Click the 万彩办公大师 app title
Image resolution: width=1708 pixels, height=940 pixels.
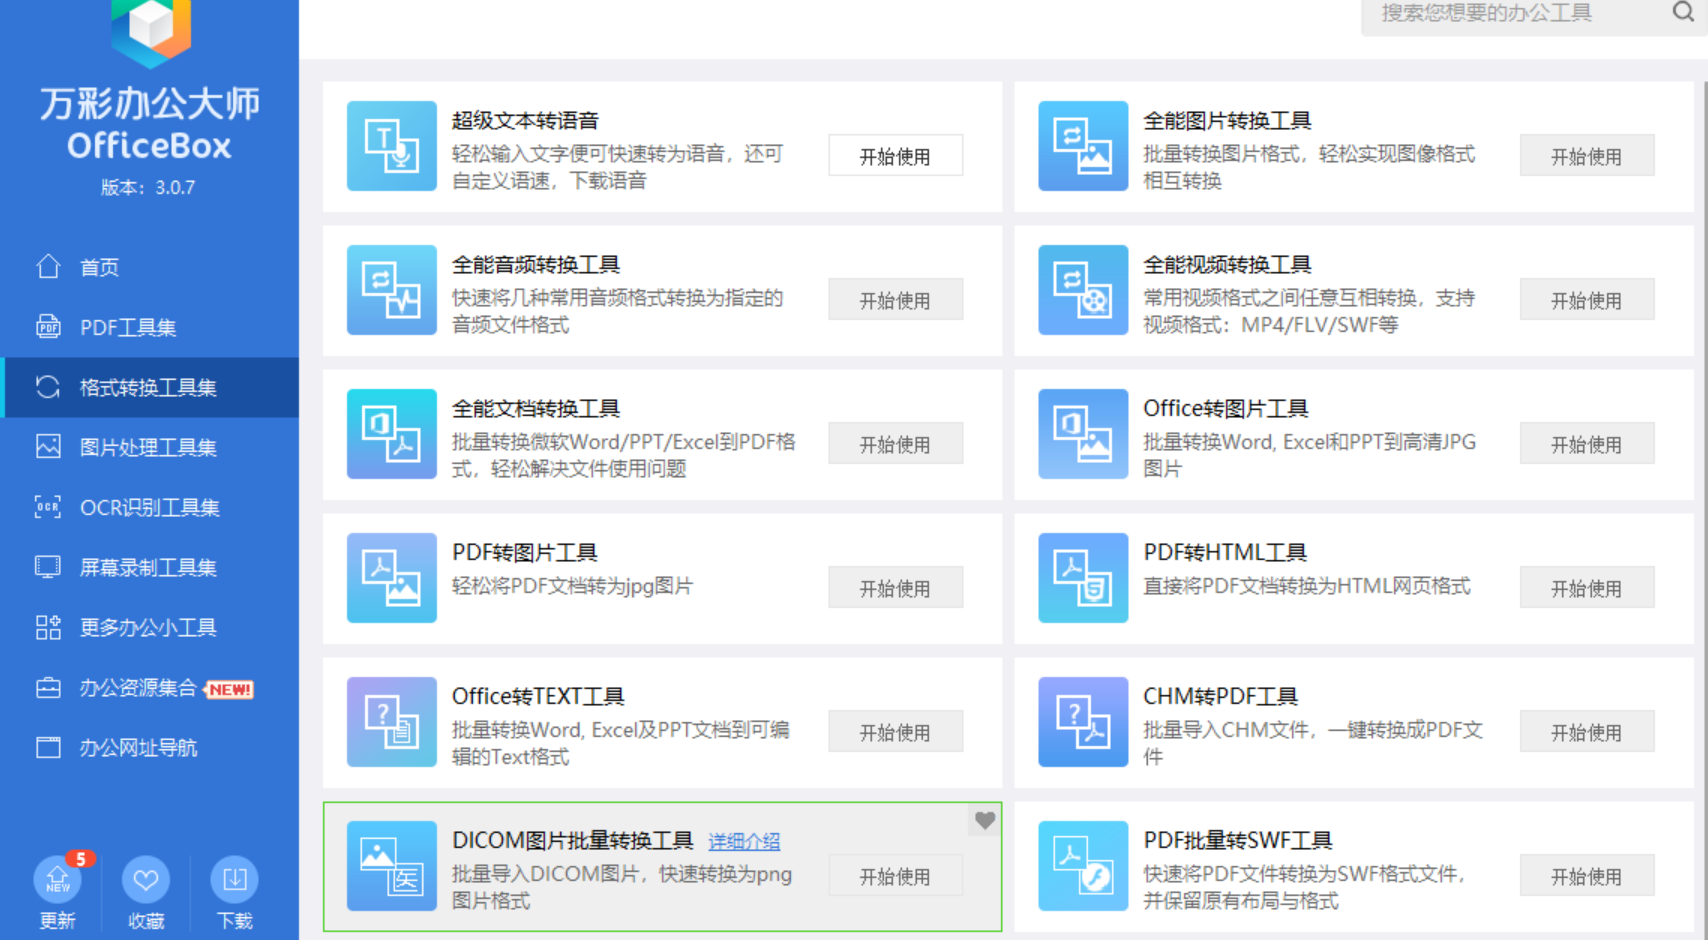tap(150, 104)
